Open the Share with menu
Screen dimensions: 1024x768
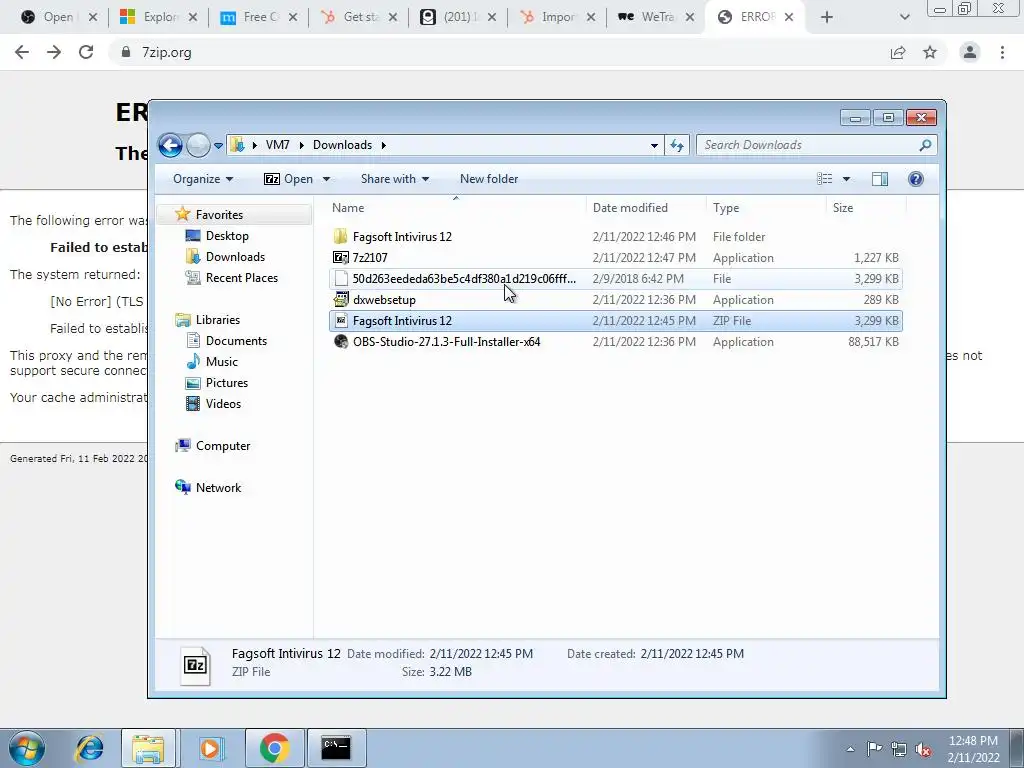[394, 179]
